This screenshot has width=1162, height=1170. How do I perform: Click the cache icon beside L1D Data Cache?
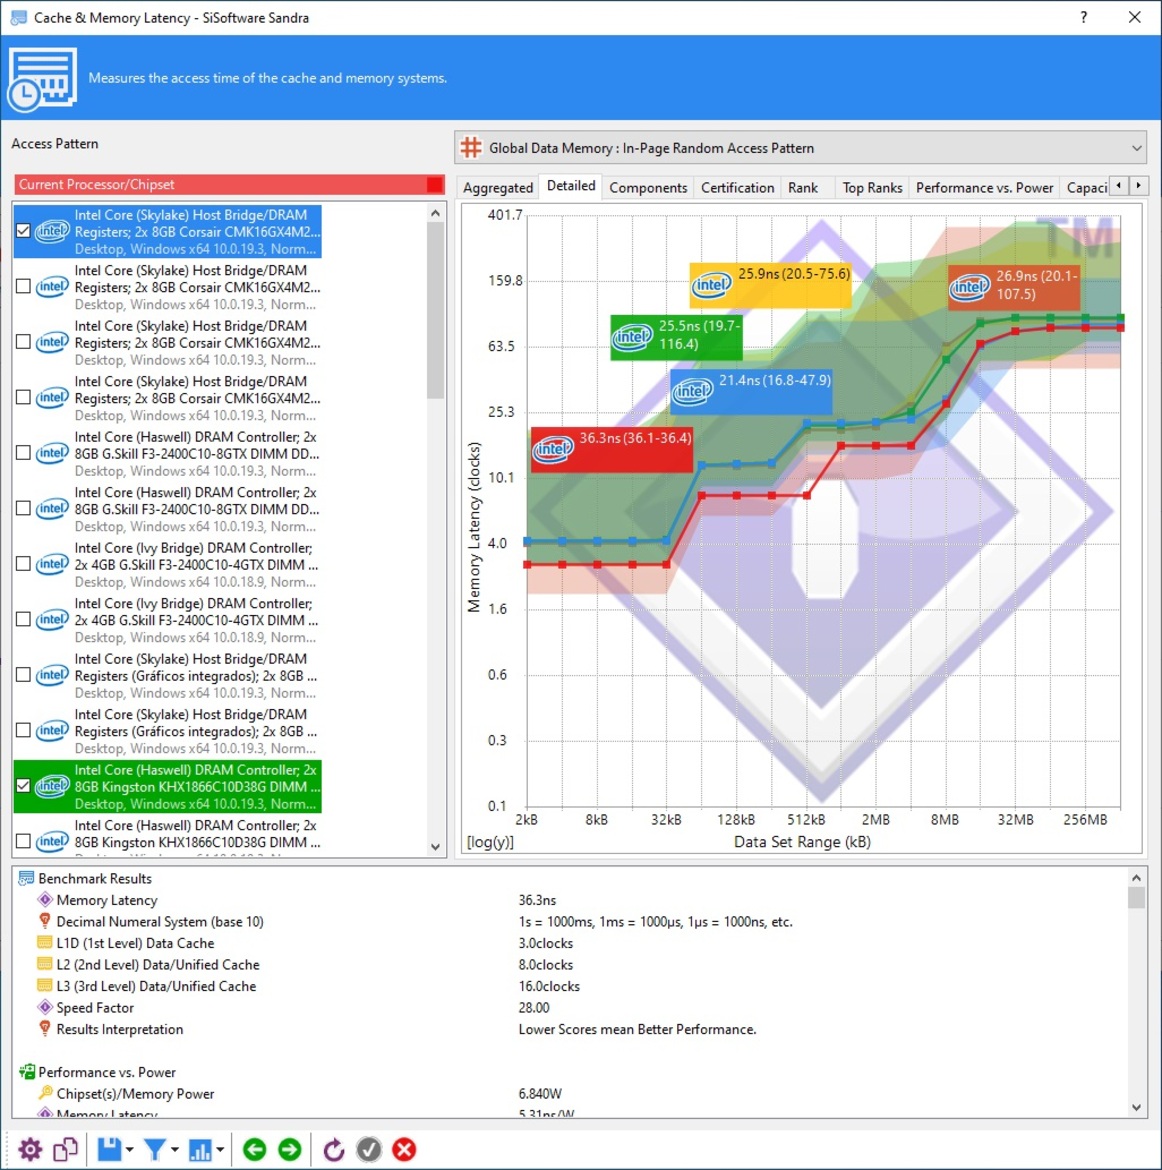(45, 943)
